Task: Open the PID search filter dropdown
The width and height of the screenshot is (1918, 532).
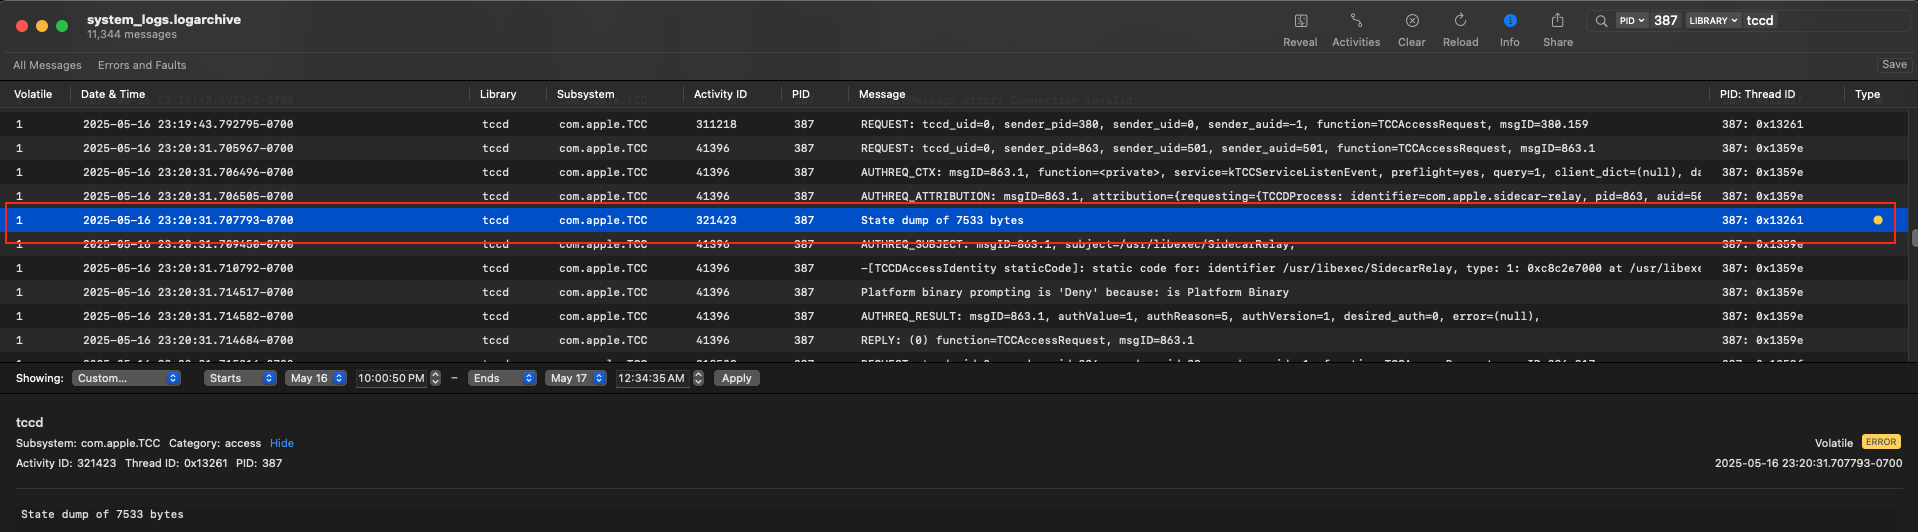Action: (1632, 21)
